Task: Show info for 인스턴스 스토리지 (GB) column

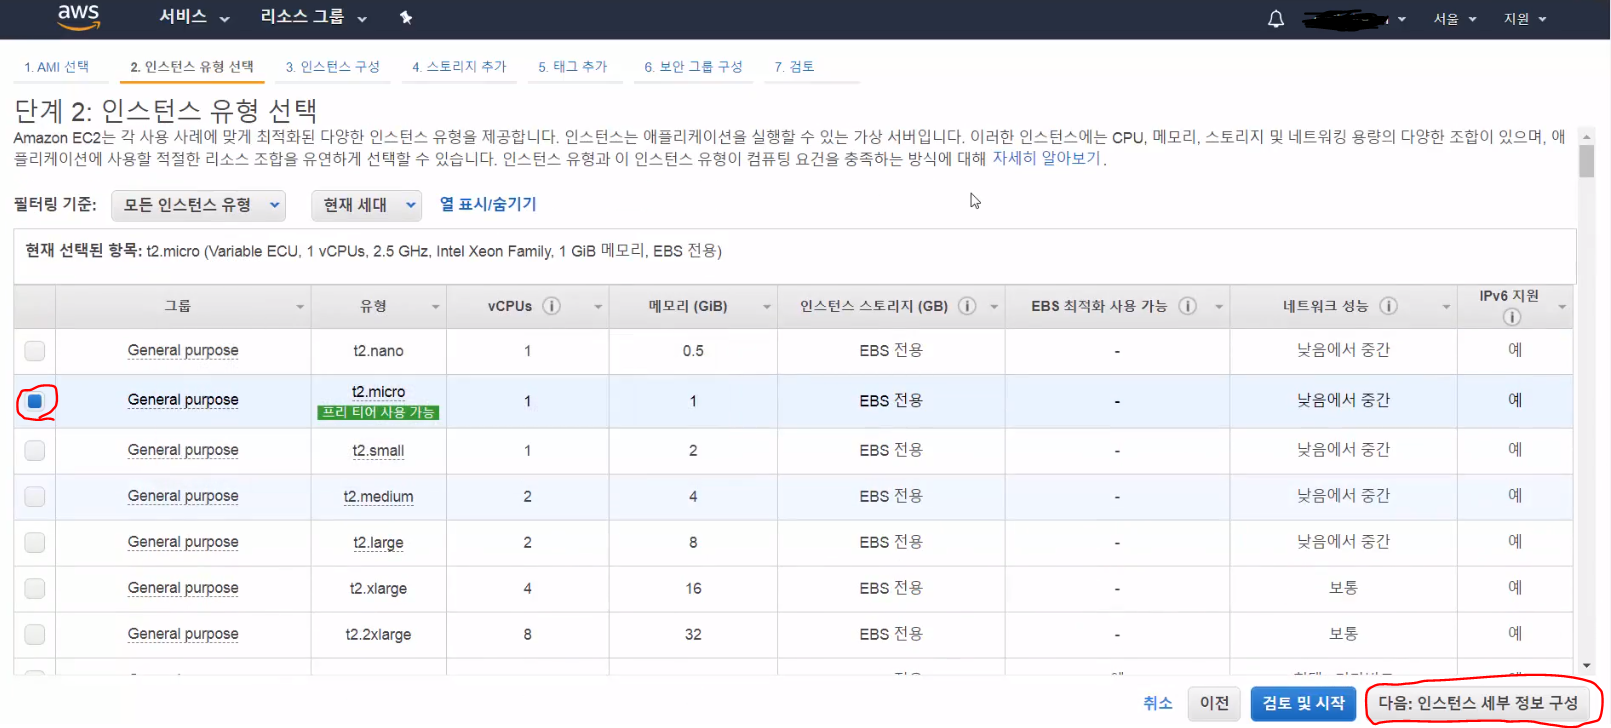Action: point(967,306)
